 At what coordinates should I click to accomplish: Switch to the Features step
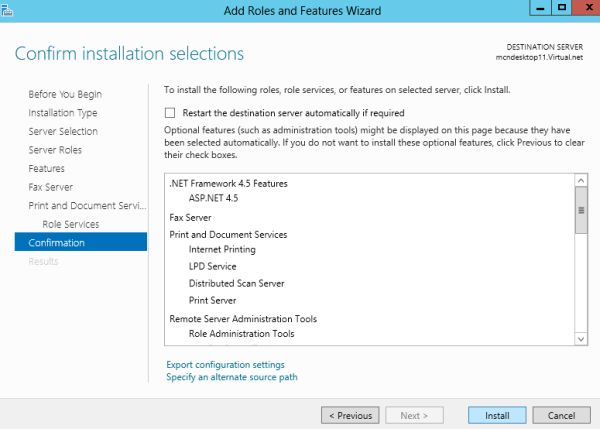coord(47,168)
